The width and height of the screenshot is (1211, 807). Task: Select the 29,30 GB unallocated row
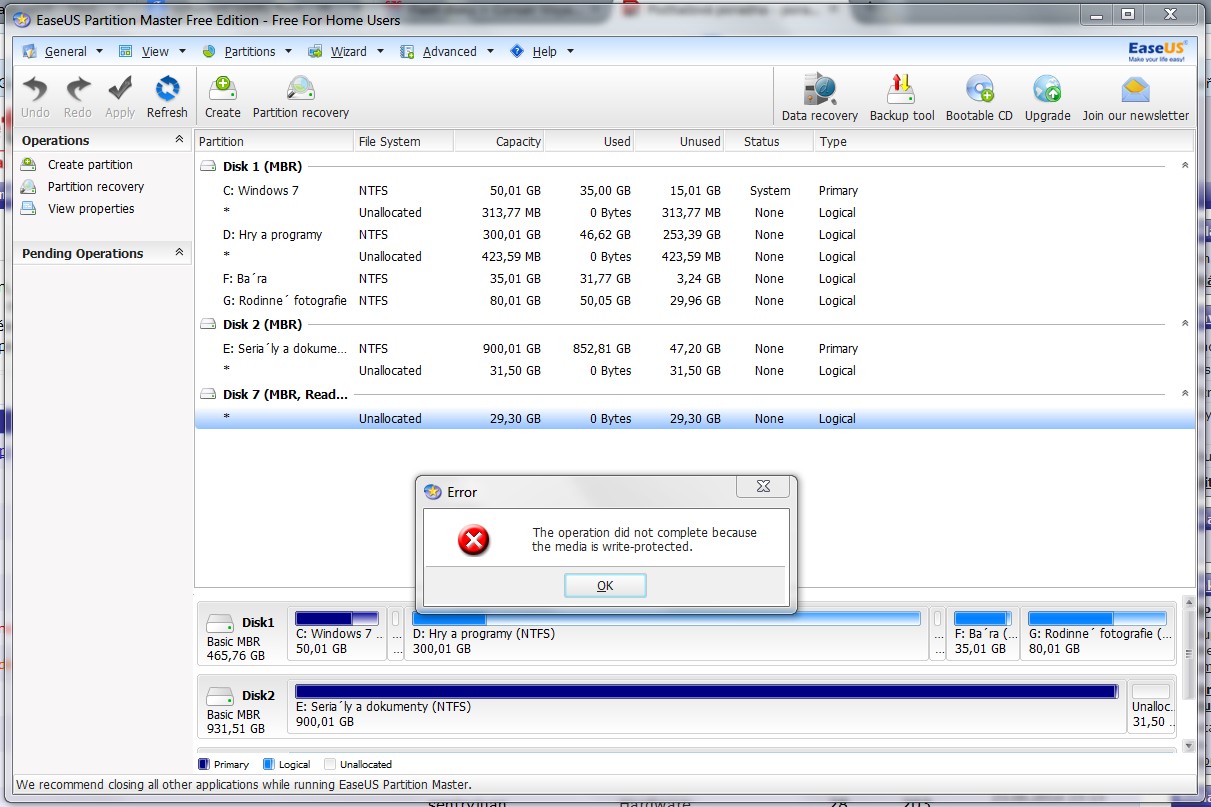[x=695, y=419]
